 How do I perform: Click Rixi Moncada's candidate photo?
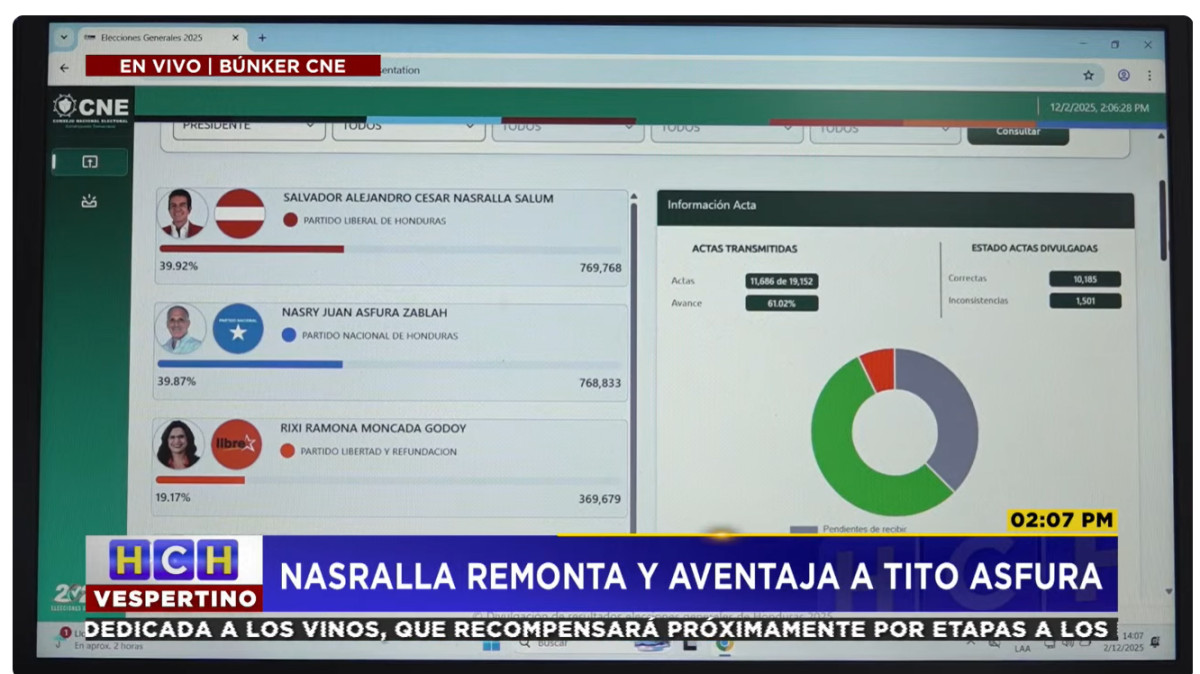pyautogui.click(x=178, y=444)
